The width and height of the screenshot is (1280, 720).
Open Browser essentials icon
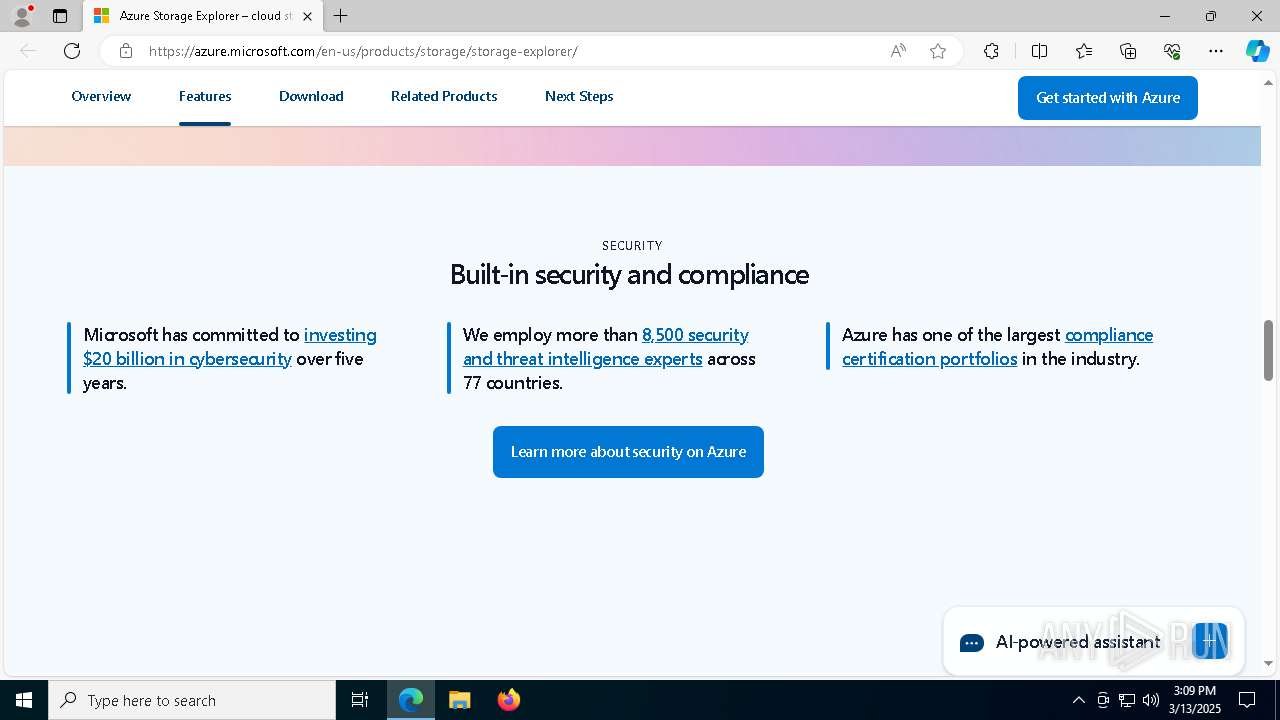pyautogui.click(x=1172, y=51)
